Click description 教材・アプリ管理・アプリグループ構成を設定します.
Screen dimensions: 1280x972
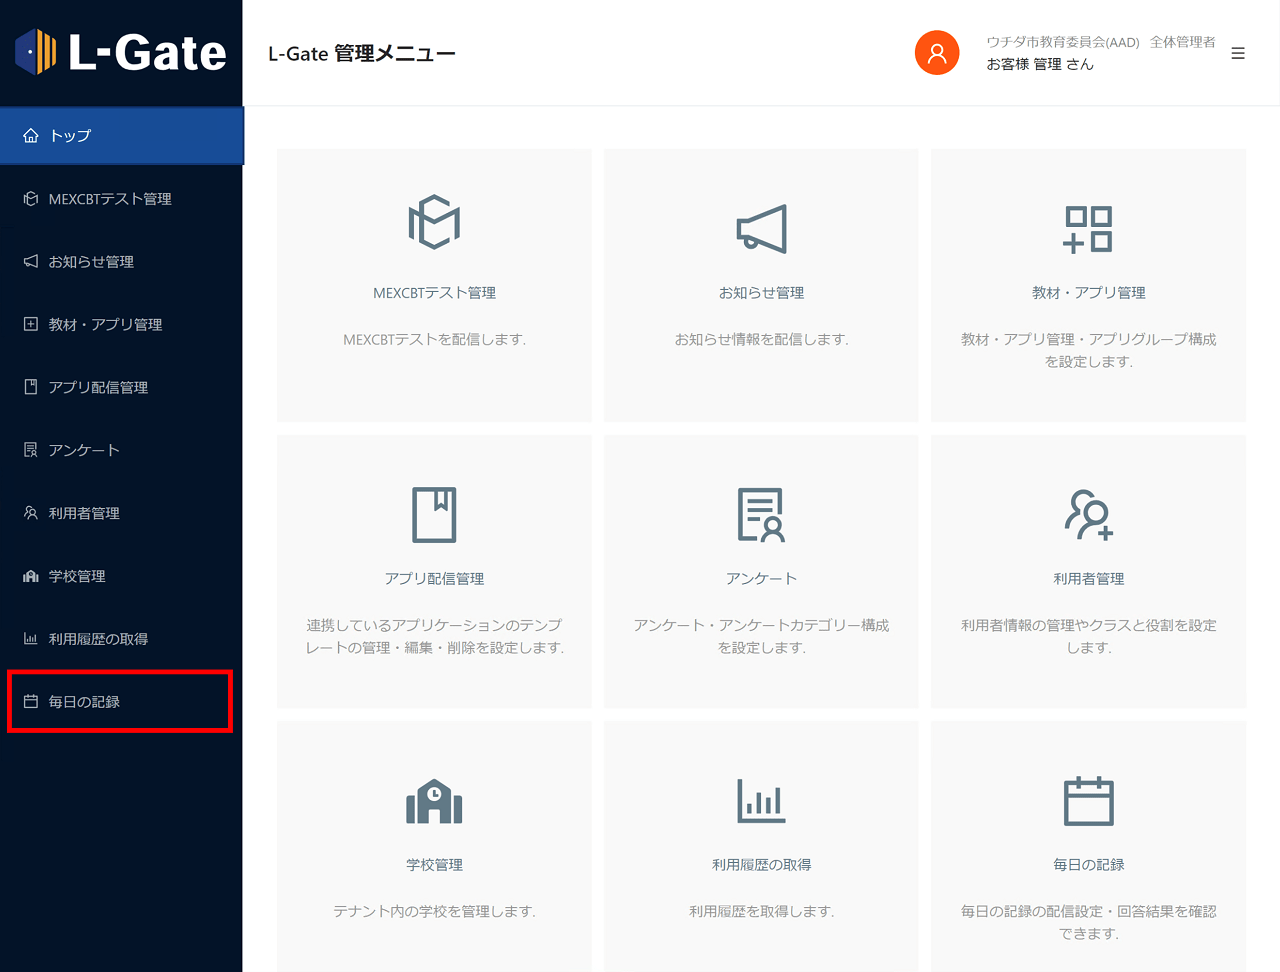(1088, 351)
